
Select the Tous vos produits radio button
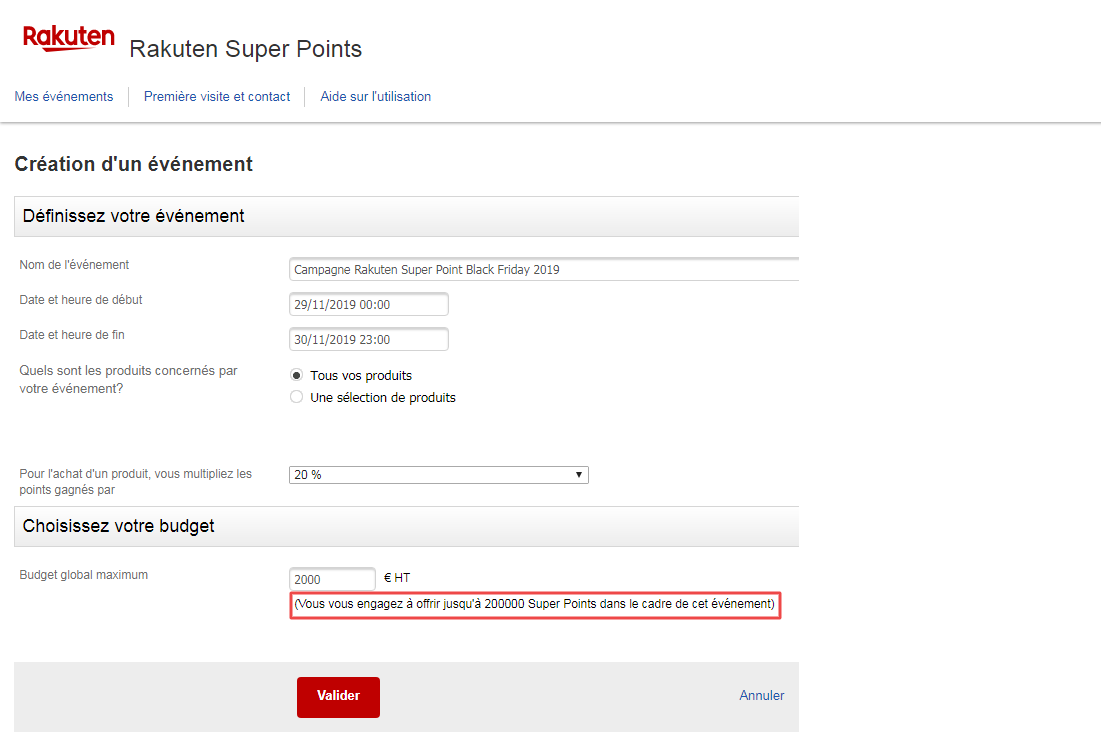pos(296,375)
